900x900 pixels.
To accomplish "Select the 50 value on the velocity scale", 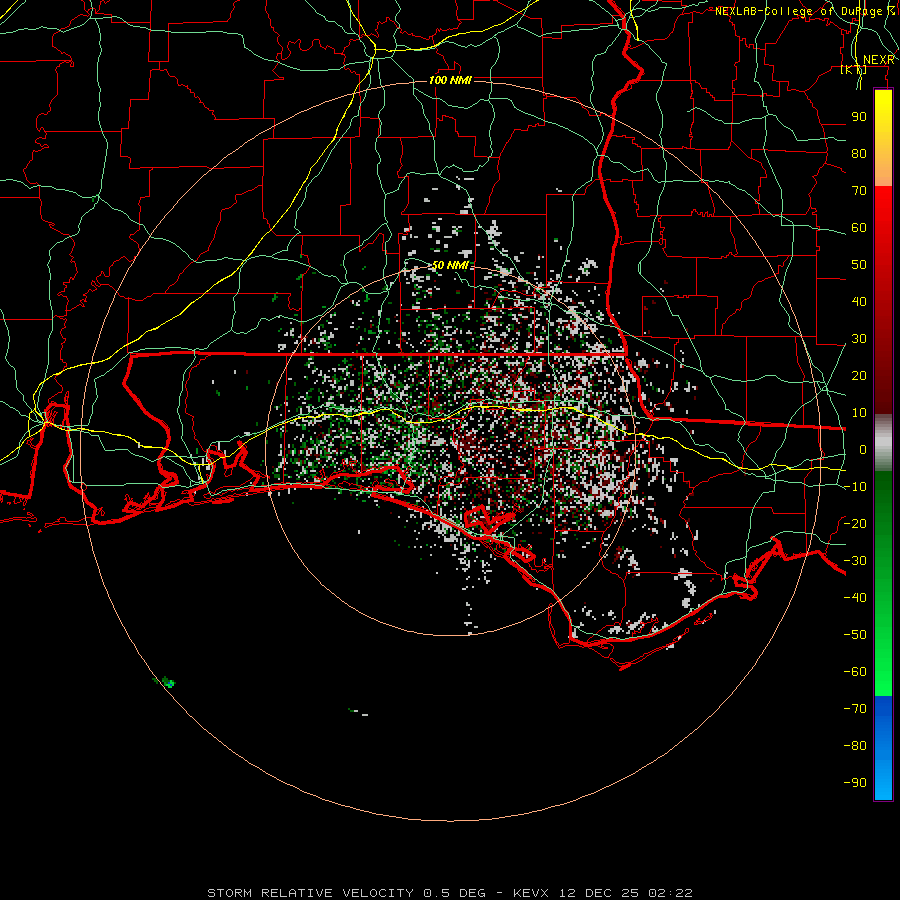I will (859, 265).
